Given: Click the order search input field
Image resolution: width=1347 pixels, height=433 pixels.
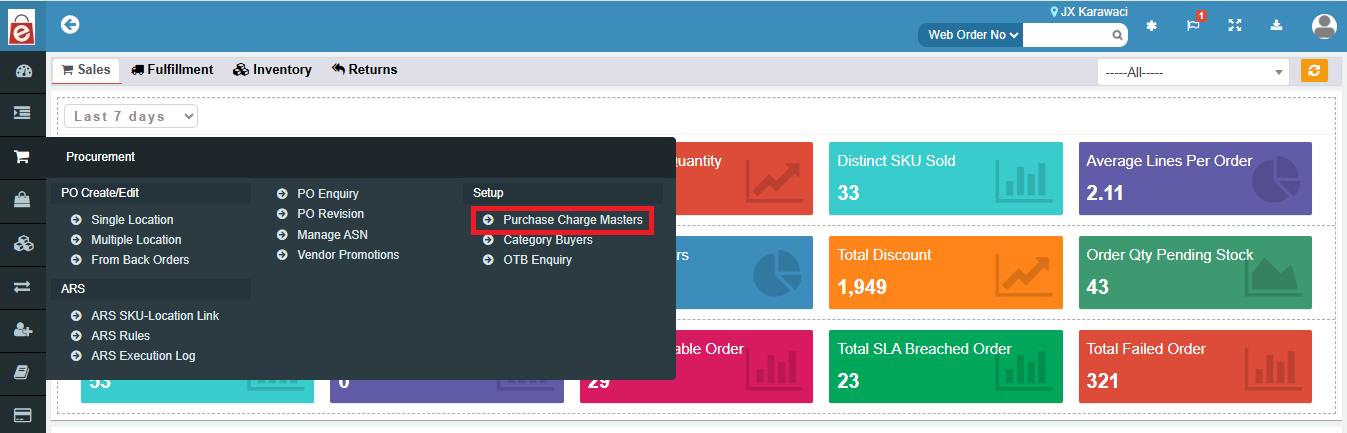Looking at the screenshot, I should 1067,35.
